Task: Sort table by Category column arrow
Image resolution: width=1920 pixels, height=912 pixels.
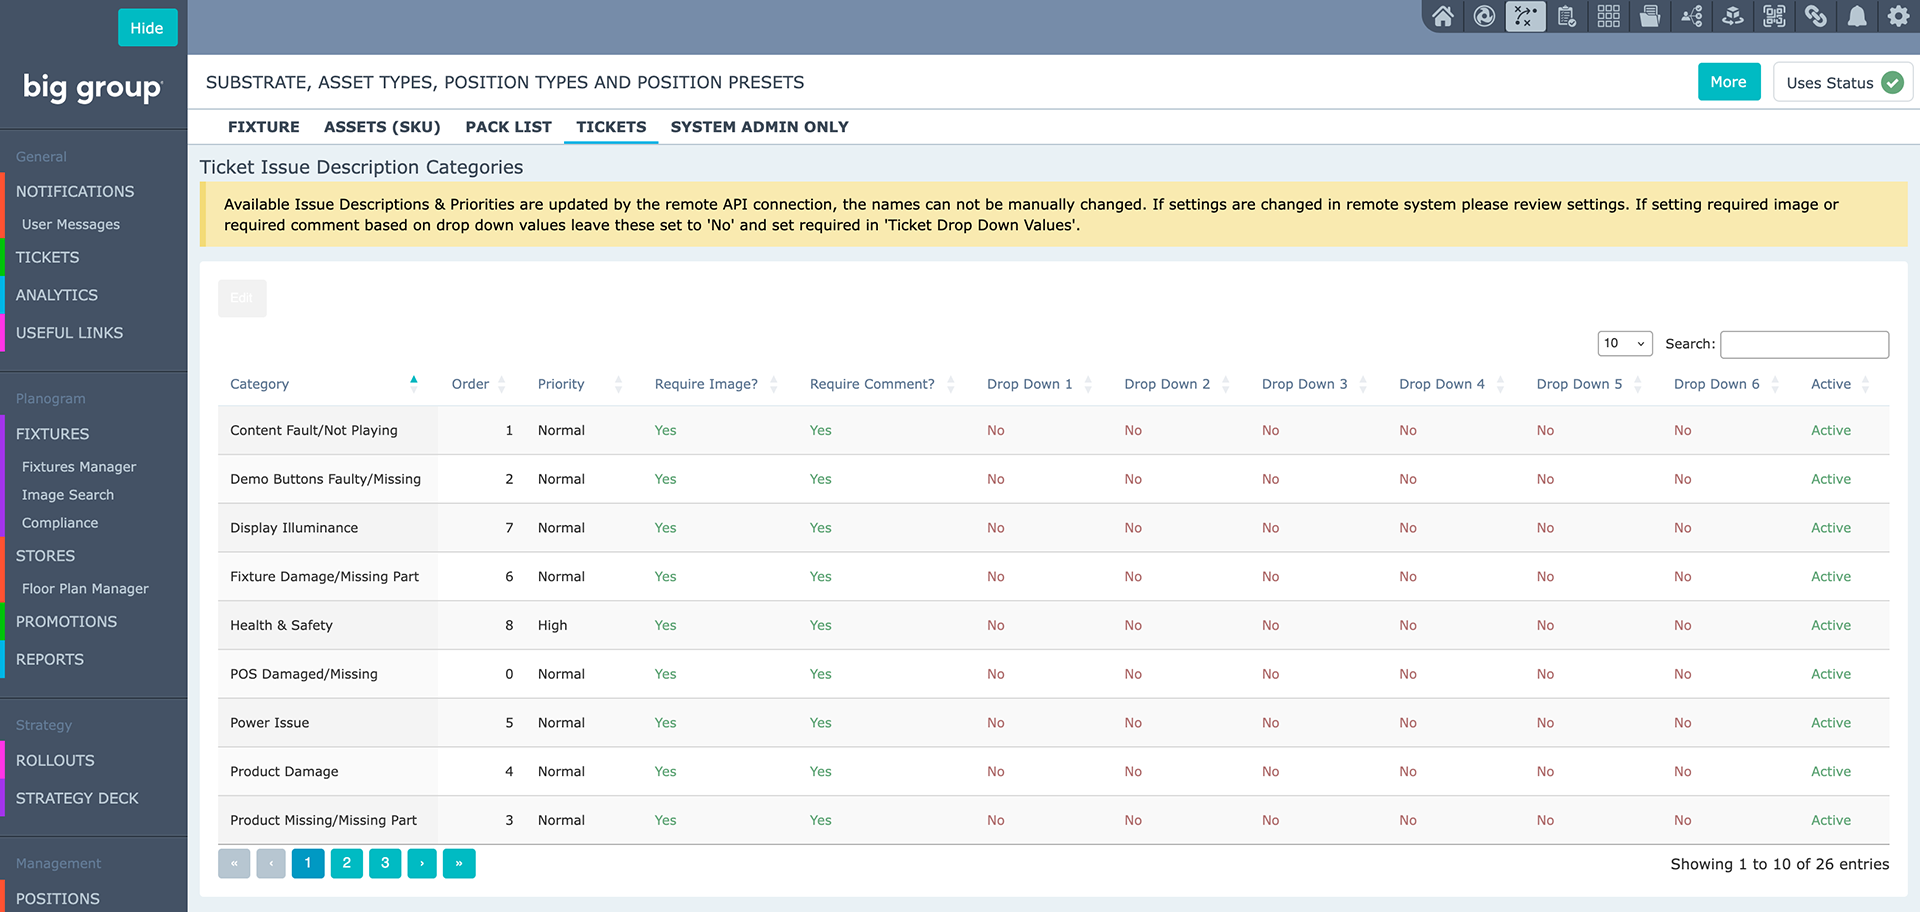Action: click(x=413, y=380)
